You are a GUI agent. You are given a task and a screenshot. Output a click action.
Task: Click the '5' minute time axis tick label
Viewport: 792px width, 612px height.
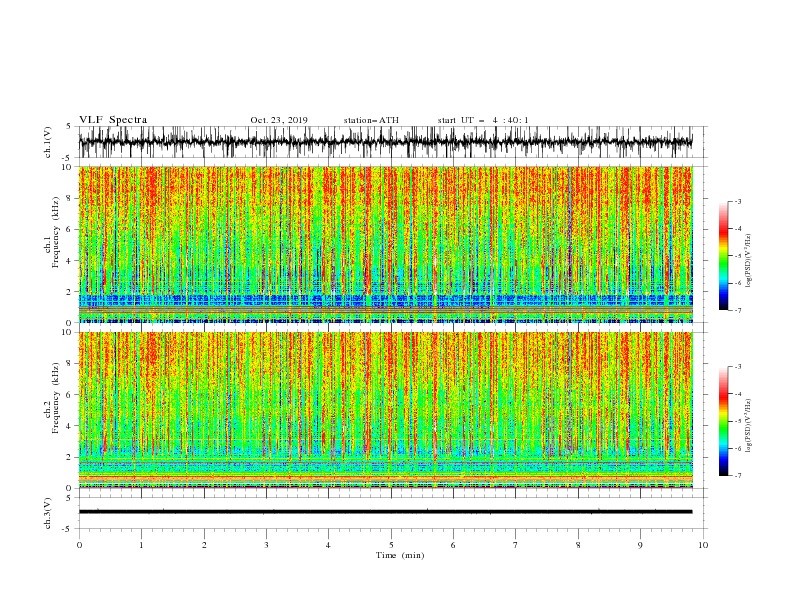click(391, 545)
